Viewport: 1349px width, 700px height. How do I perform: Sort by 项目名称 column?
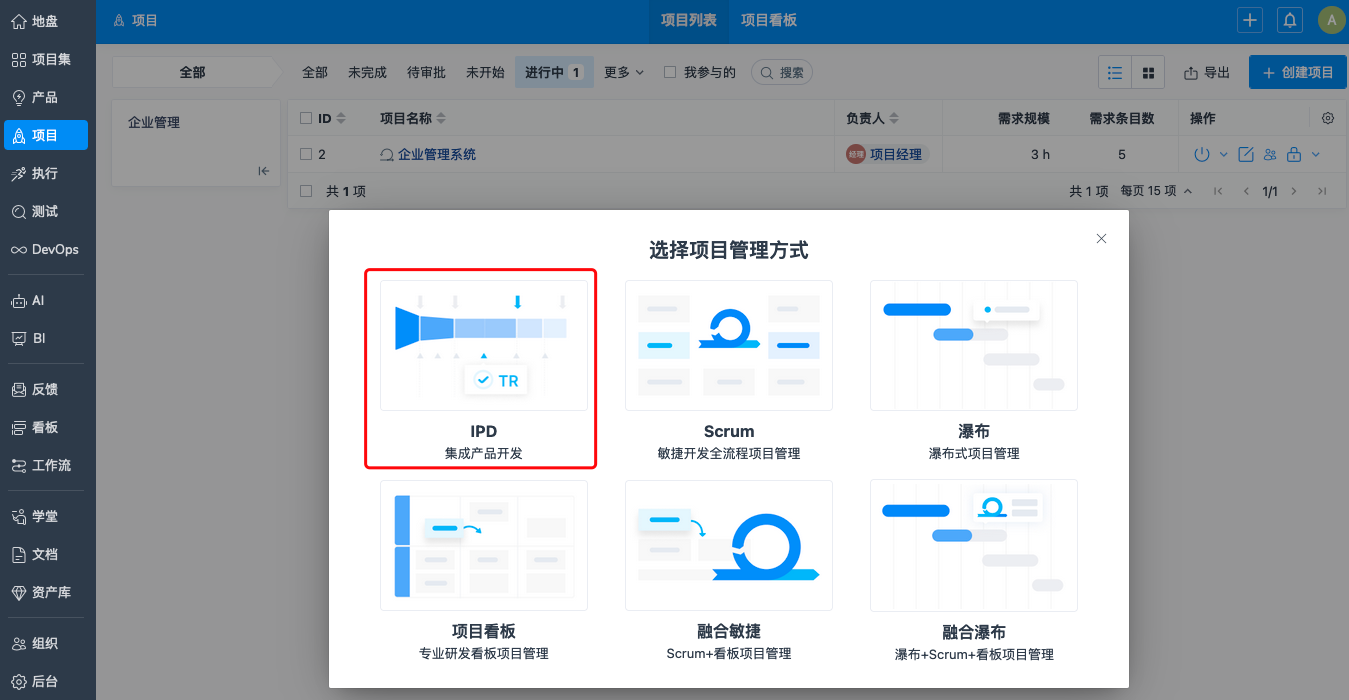click(x=412, y=118)
